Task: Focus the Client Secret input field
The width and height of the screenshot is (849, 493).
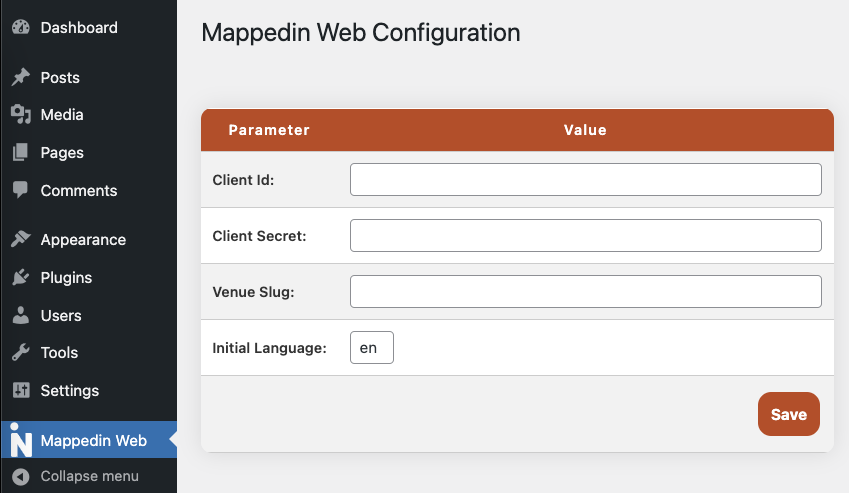Action: pyautogui.click(x=586, y=235)
